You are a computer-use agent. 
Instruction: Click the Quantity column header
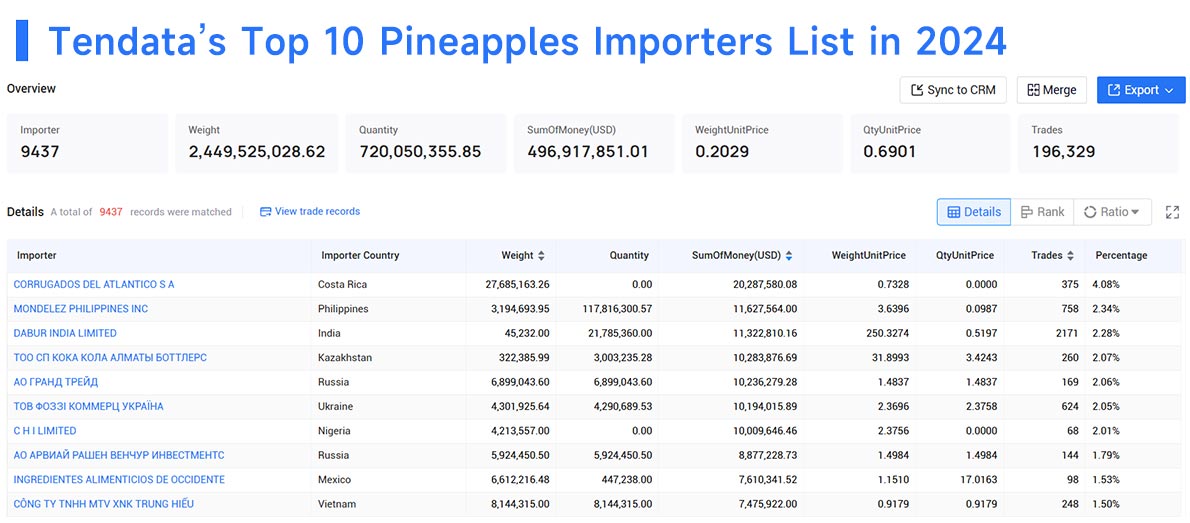[x=629, y=256]
